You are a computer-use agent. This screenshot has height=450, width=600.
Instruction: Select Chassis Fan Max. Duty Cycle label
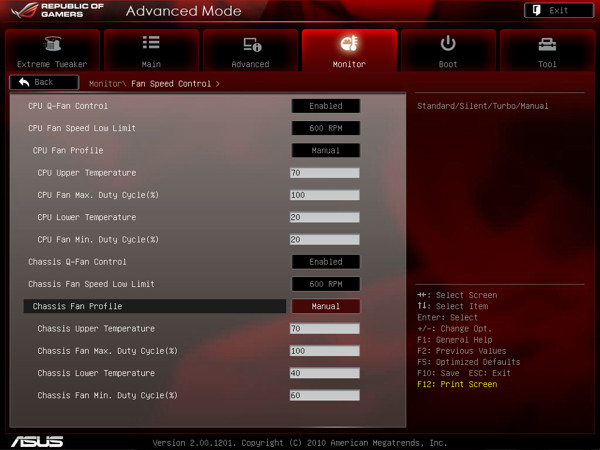click(x=107, y=351)
